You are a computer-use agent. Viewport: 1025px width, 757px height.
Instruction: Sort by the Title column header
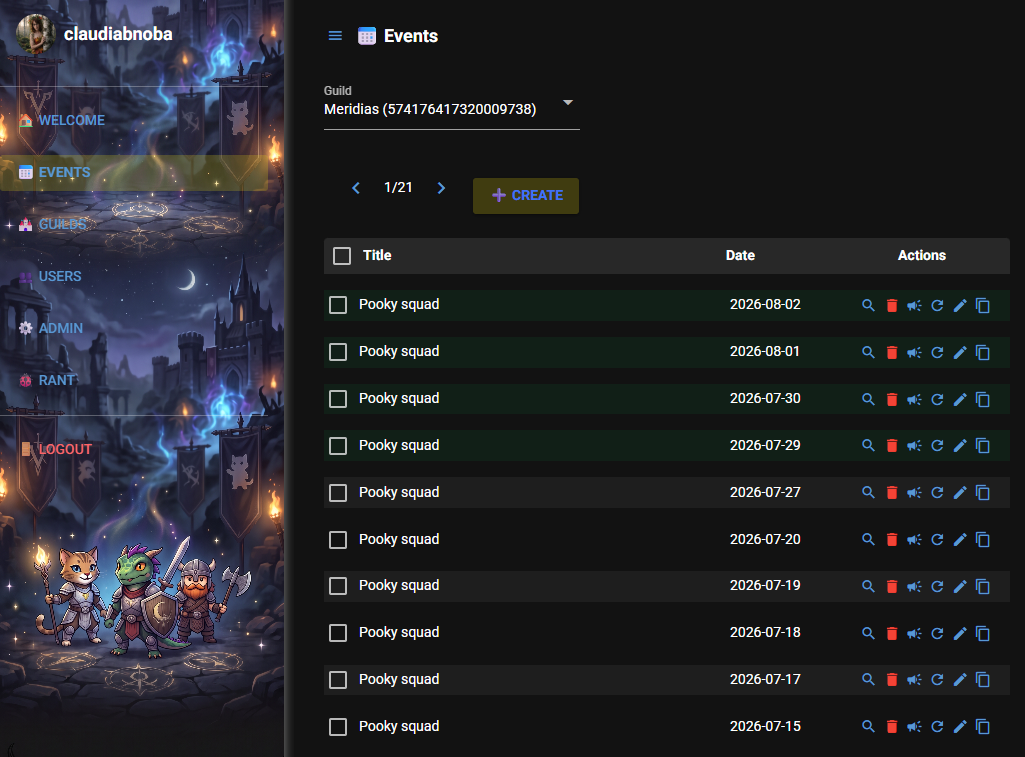377,256
